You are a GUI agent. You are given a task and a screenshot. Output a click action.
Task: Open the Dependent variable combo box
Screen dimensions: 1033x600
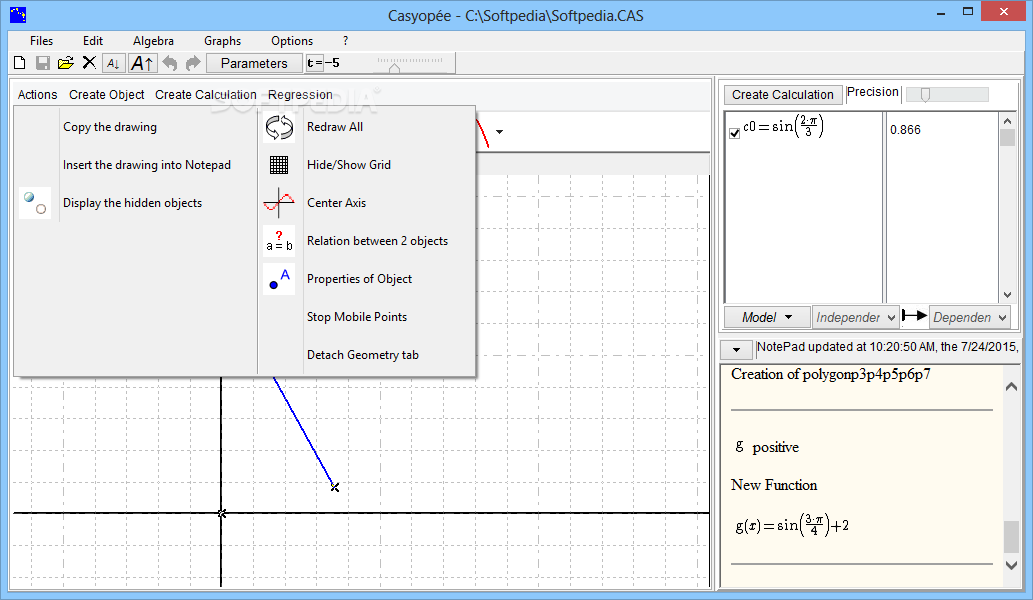pos(970,317)
